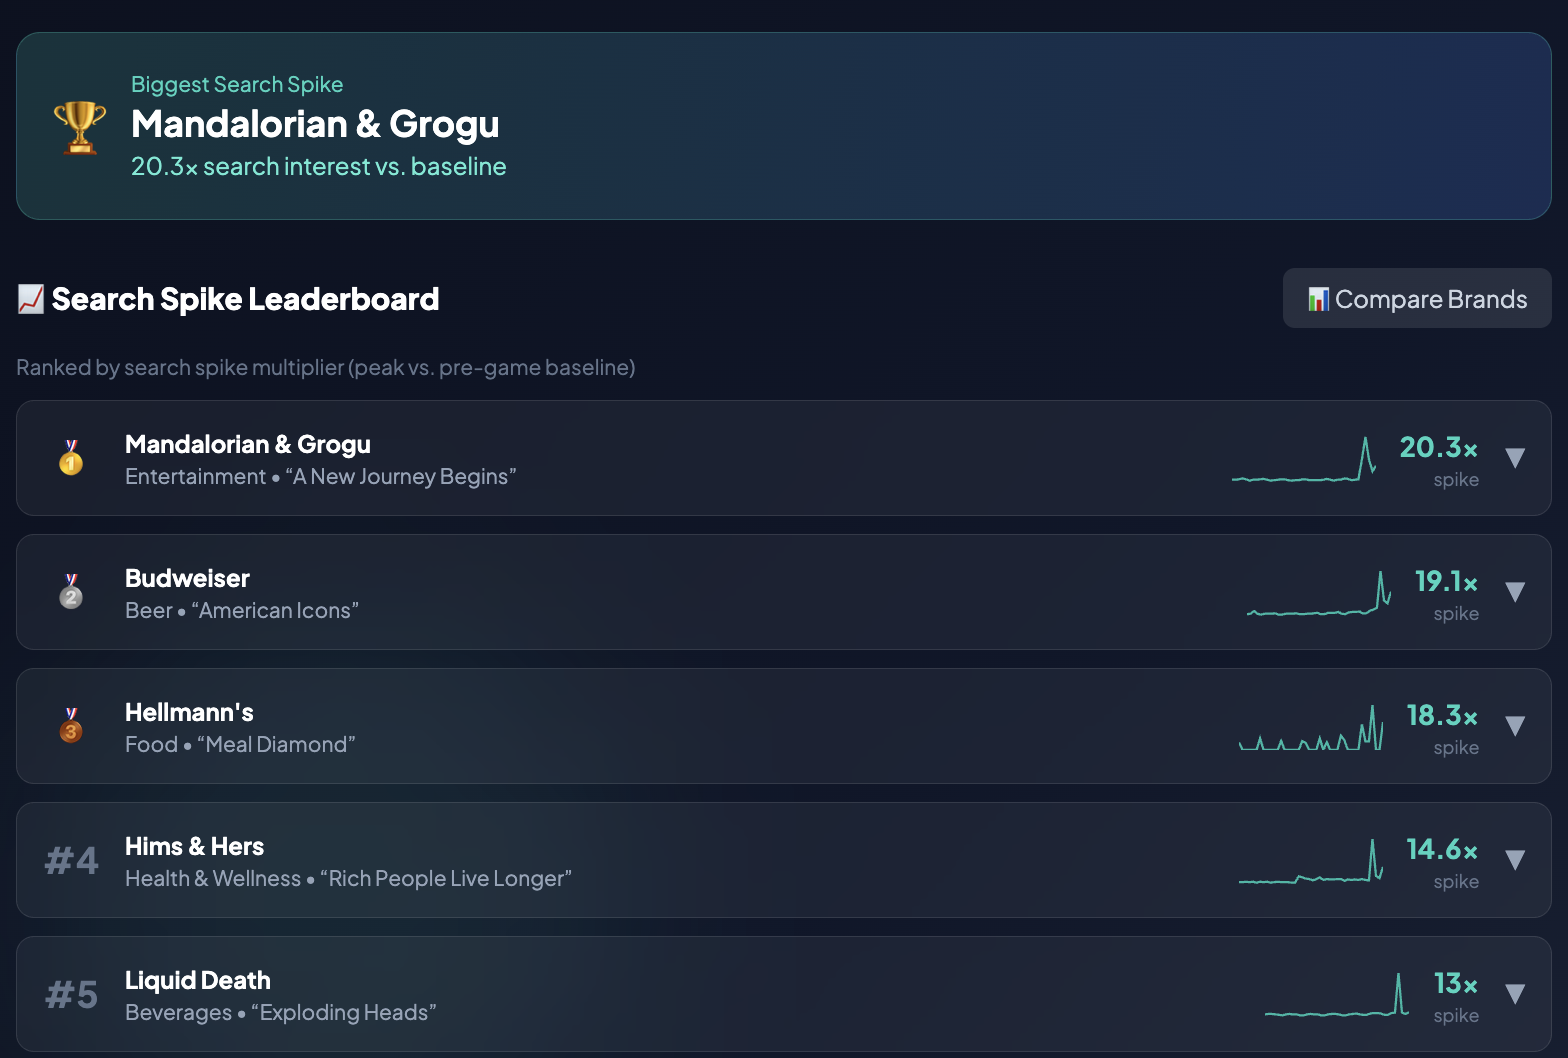The height and width of the screenshot is (1058, 1568).
Task: Click the #5 rank label
Action: (x=71, y=994)
